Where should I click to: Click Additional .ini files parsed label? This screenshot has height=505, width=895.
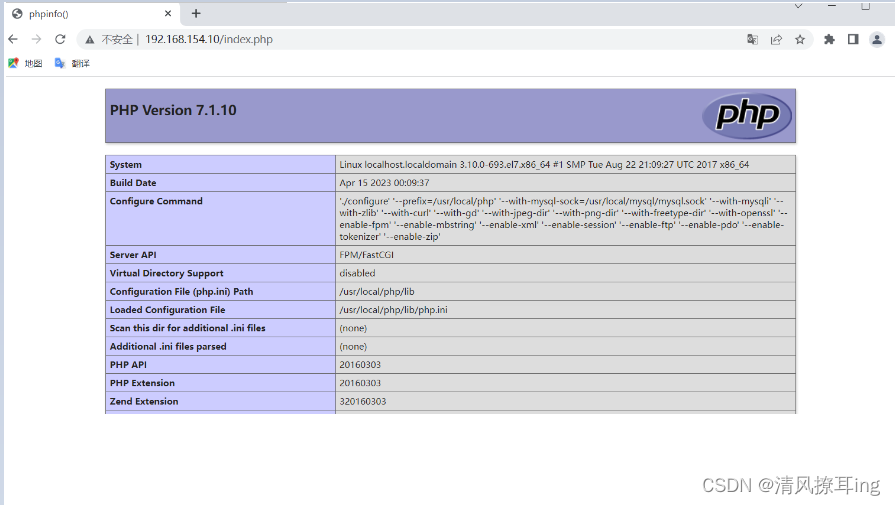[x=168, y=346]
